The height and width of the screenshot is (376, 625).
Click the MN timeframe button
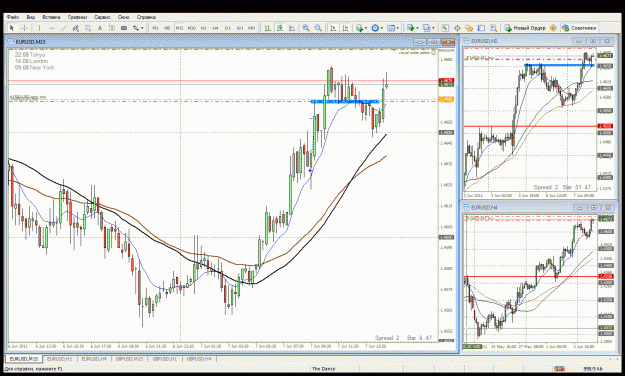[x=252, y=28]
